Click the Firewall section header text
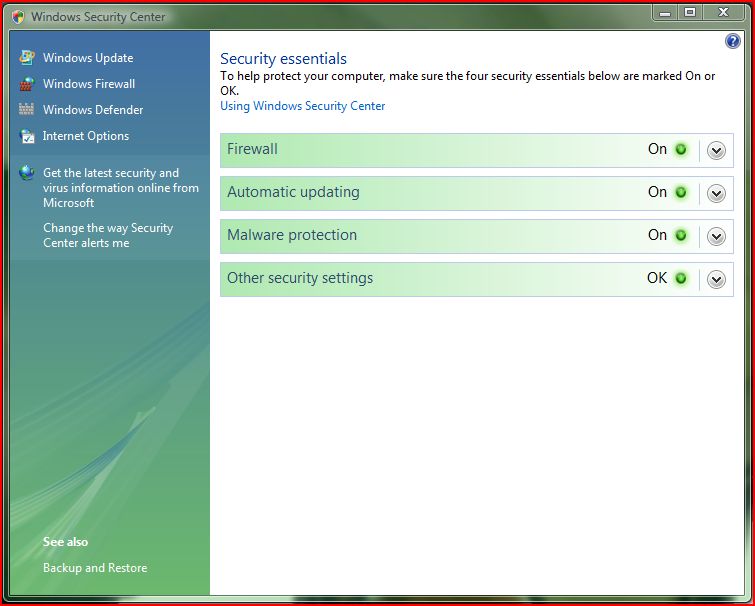The width and height of the screenshot is (755, 606). (x=252, y=149)
